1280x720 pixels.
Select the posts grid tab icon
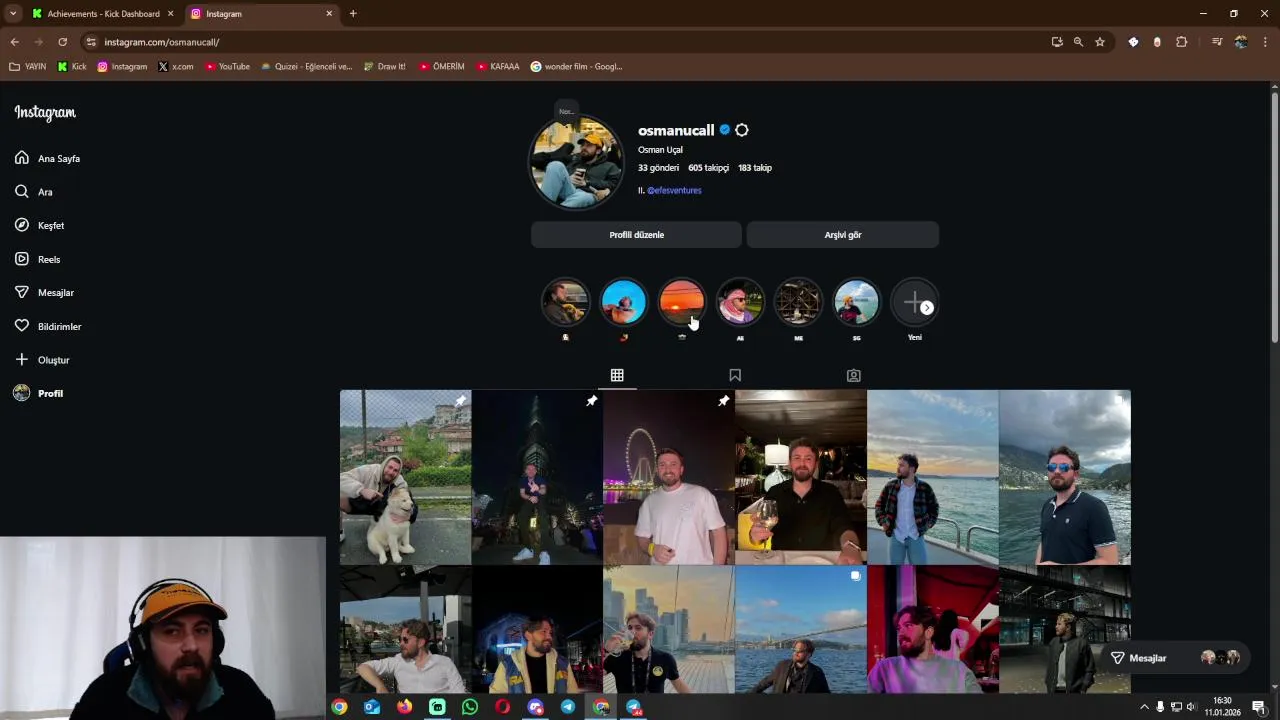tap(617, 375)
